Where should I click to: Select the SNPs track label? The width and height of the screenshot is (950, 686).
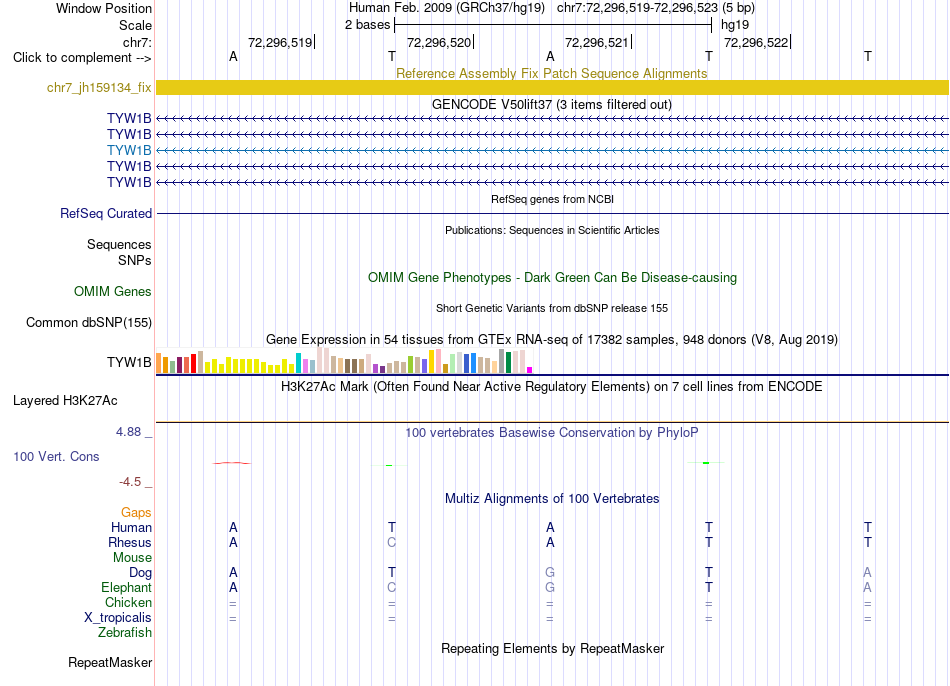coord(135,260)
